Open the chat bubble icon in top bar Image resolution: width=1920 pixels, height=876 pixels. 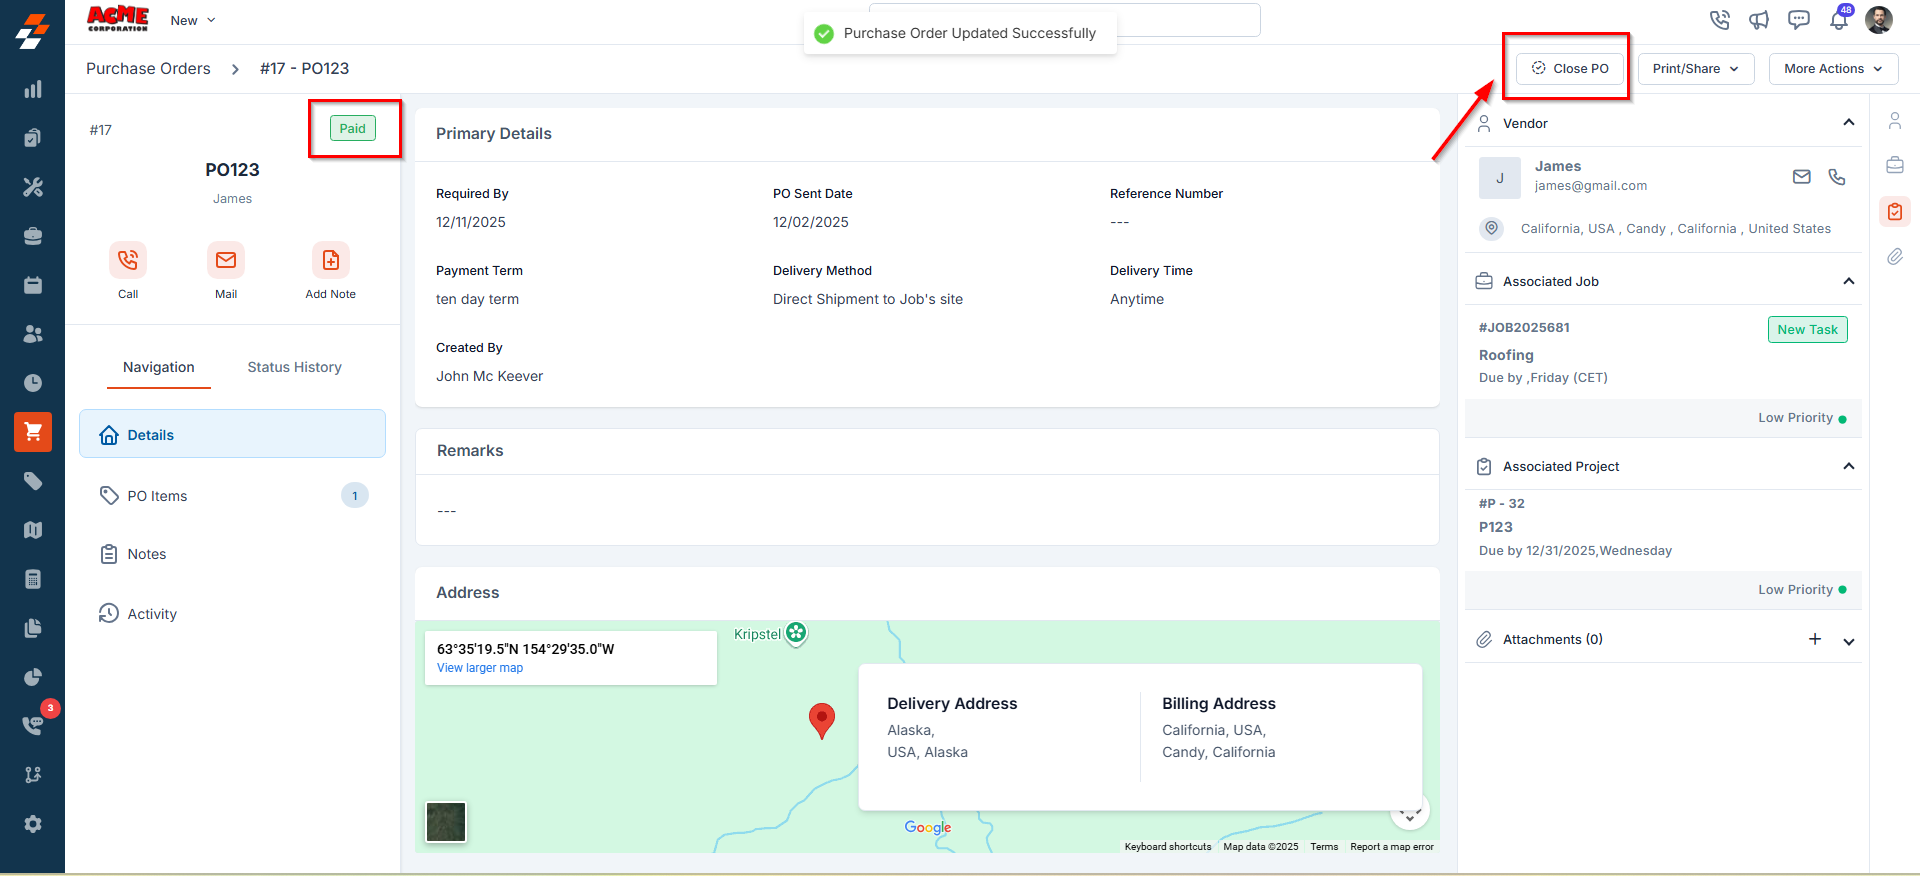(1799, 20)
